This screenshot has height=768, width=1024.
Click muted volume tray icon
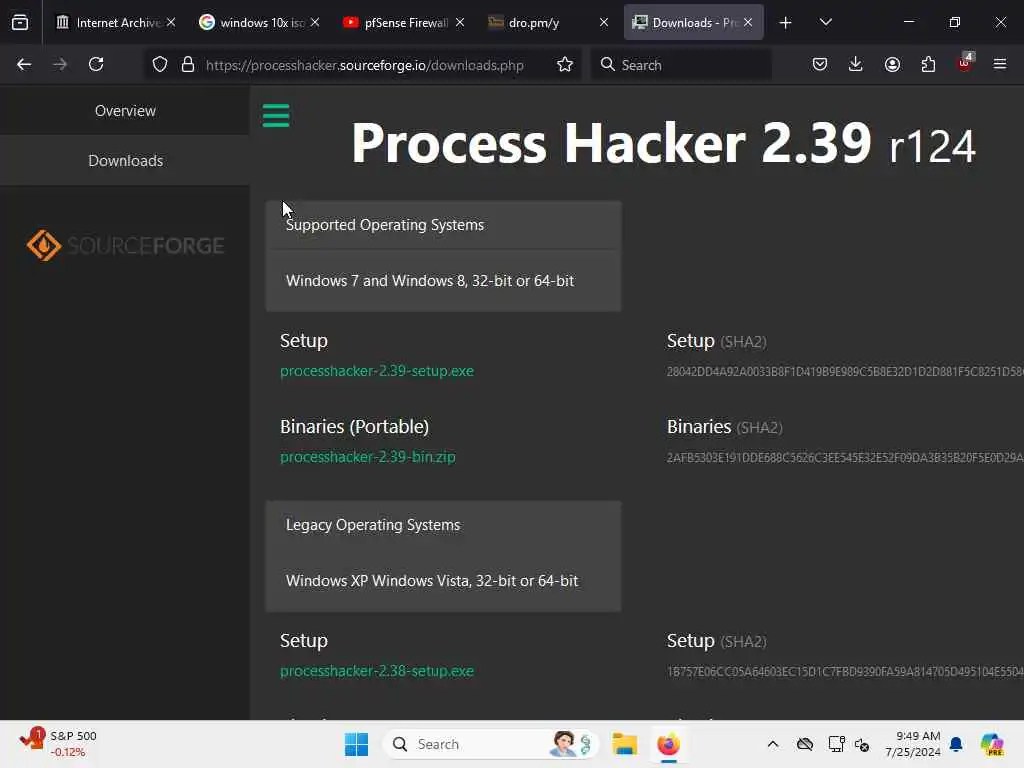pyautogui.click(x=862, y=744)
